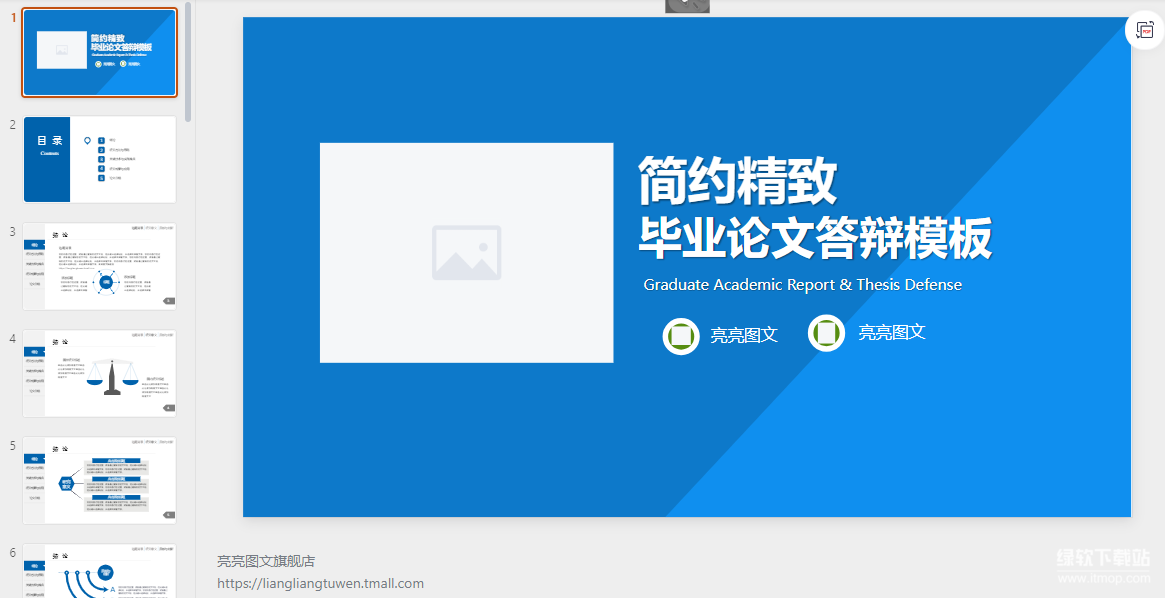The height and width of the screenshot is (598, 1165).
Task: Click the second green circle icon
Action: [826, 333]
